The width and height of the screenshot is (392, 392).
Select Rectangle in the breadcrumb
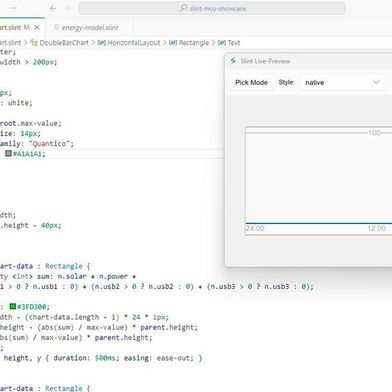tap(193, 43)
